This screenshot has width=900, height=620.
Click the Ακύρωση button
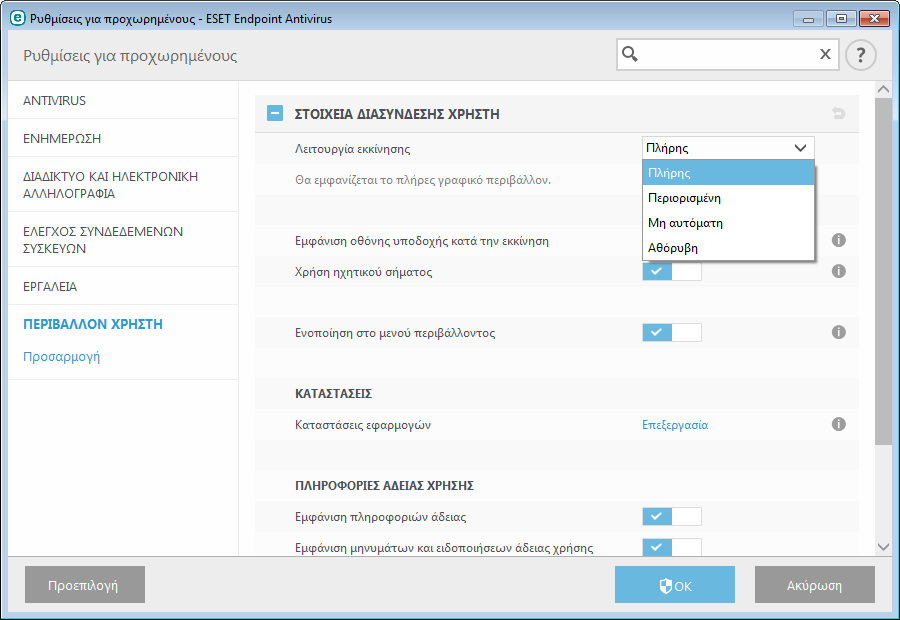[814, 585]
